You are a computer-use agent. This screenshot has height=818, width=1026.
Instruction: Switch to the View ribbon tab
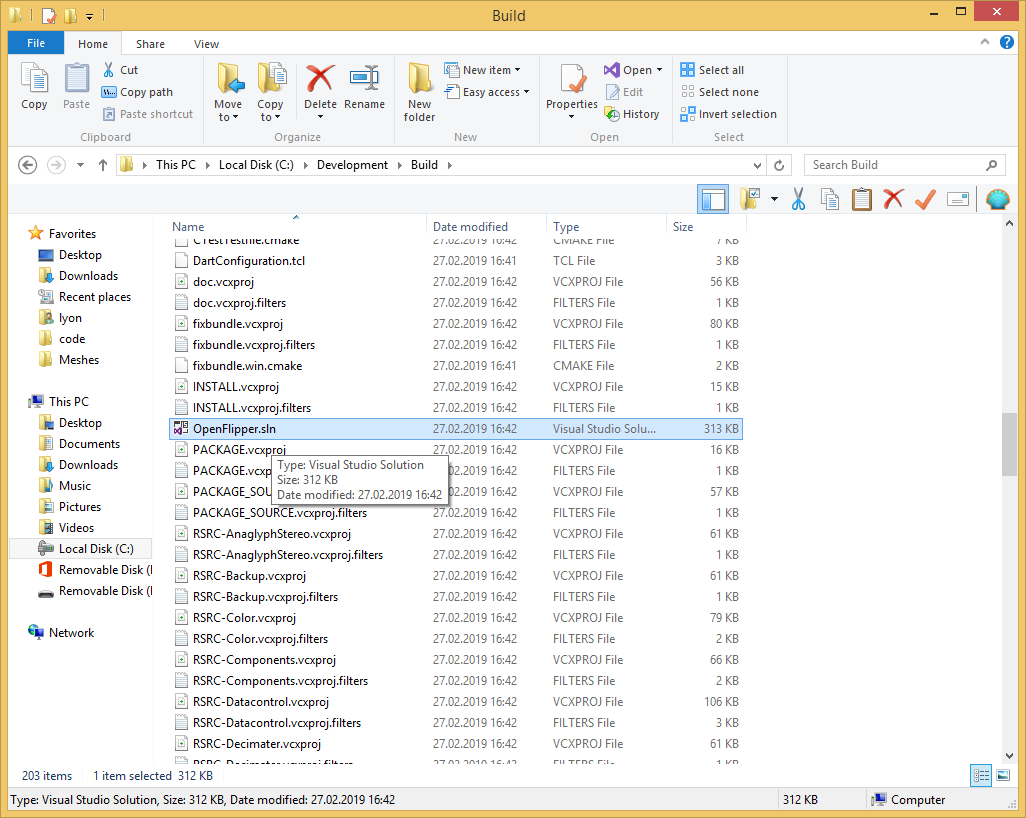tap(206, 44)
